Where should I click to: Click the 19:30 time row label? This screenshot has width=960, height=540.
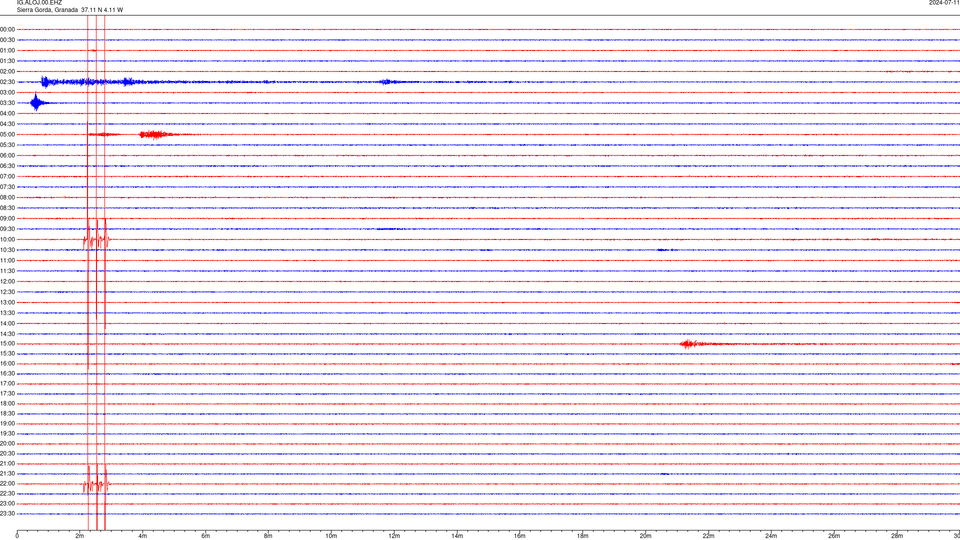7,433
